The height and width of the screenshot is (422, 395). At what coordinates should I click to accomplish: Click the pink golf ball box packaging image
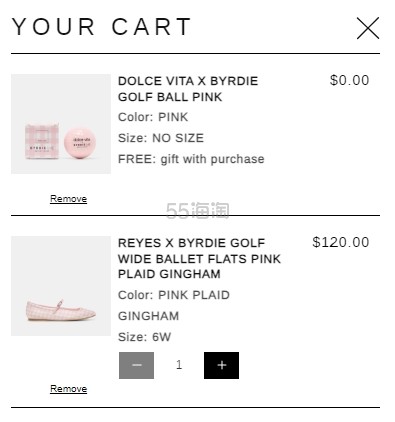tap(42, 141)
